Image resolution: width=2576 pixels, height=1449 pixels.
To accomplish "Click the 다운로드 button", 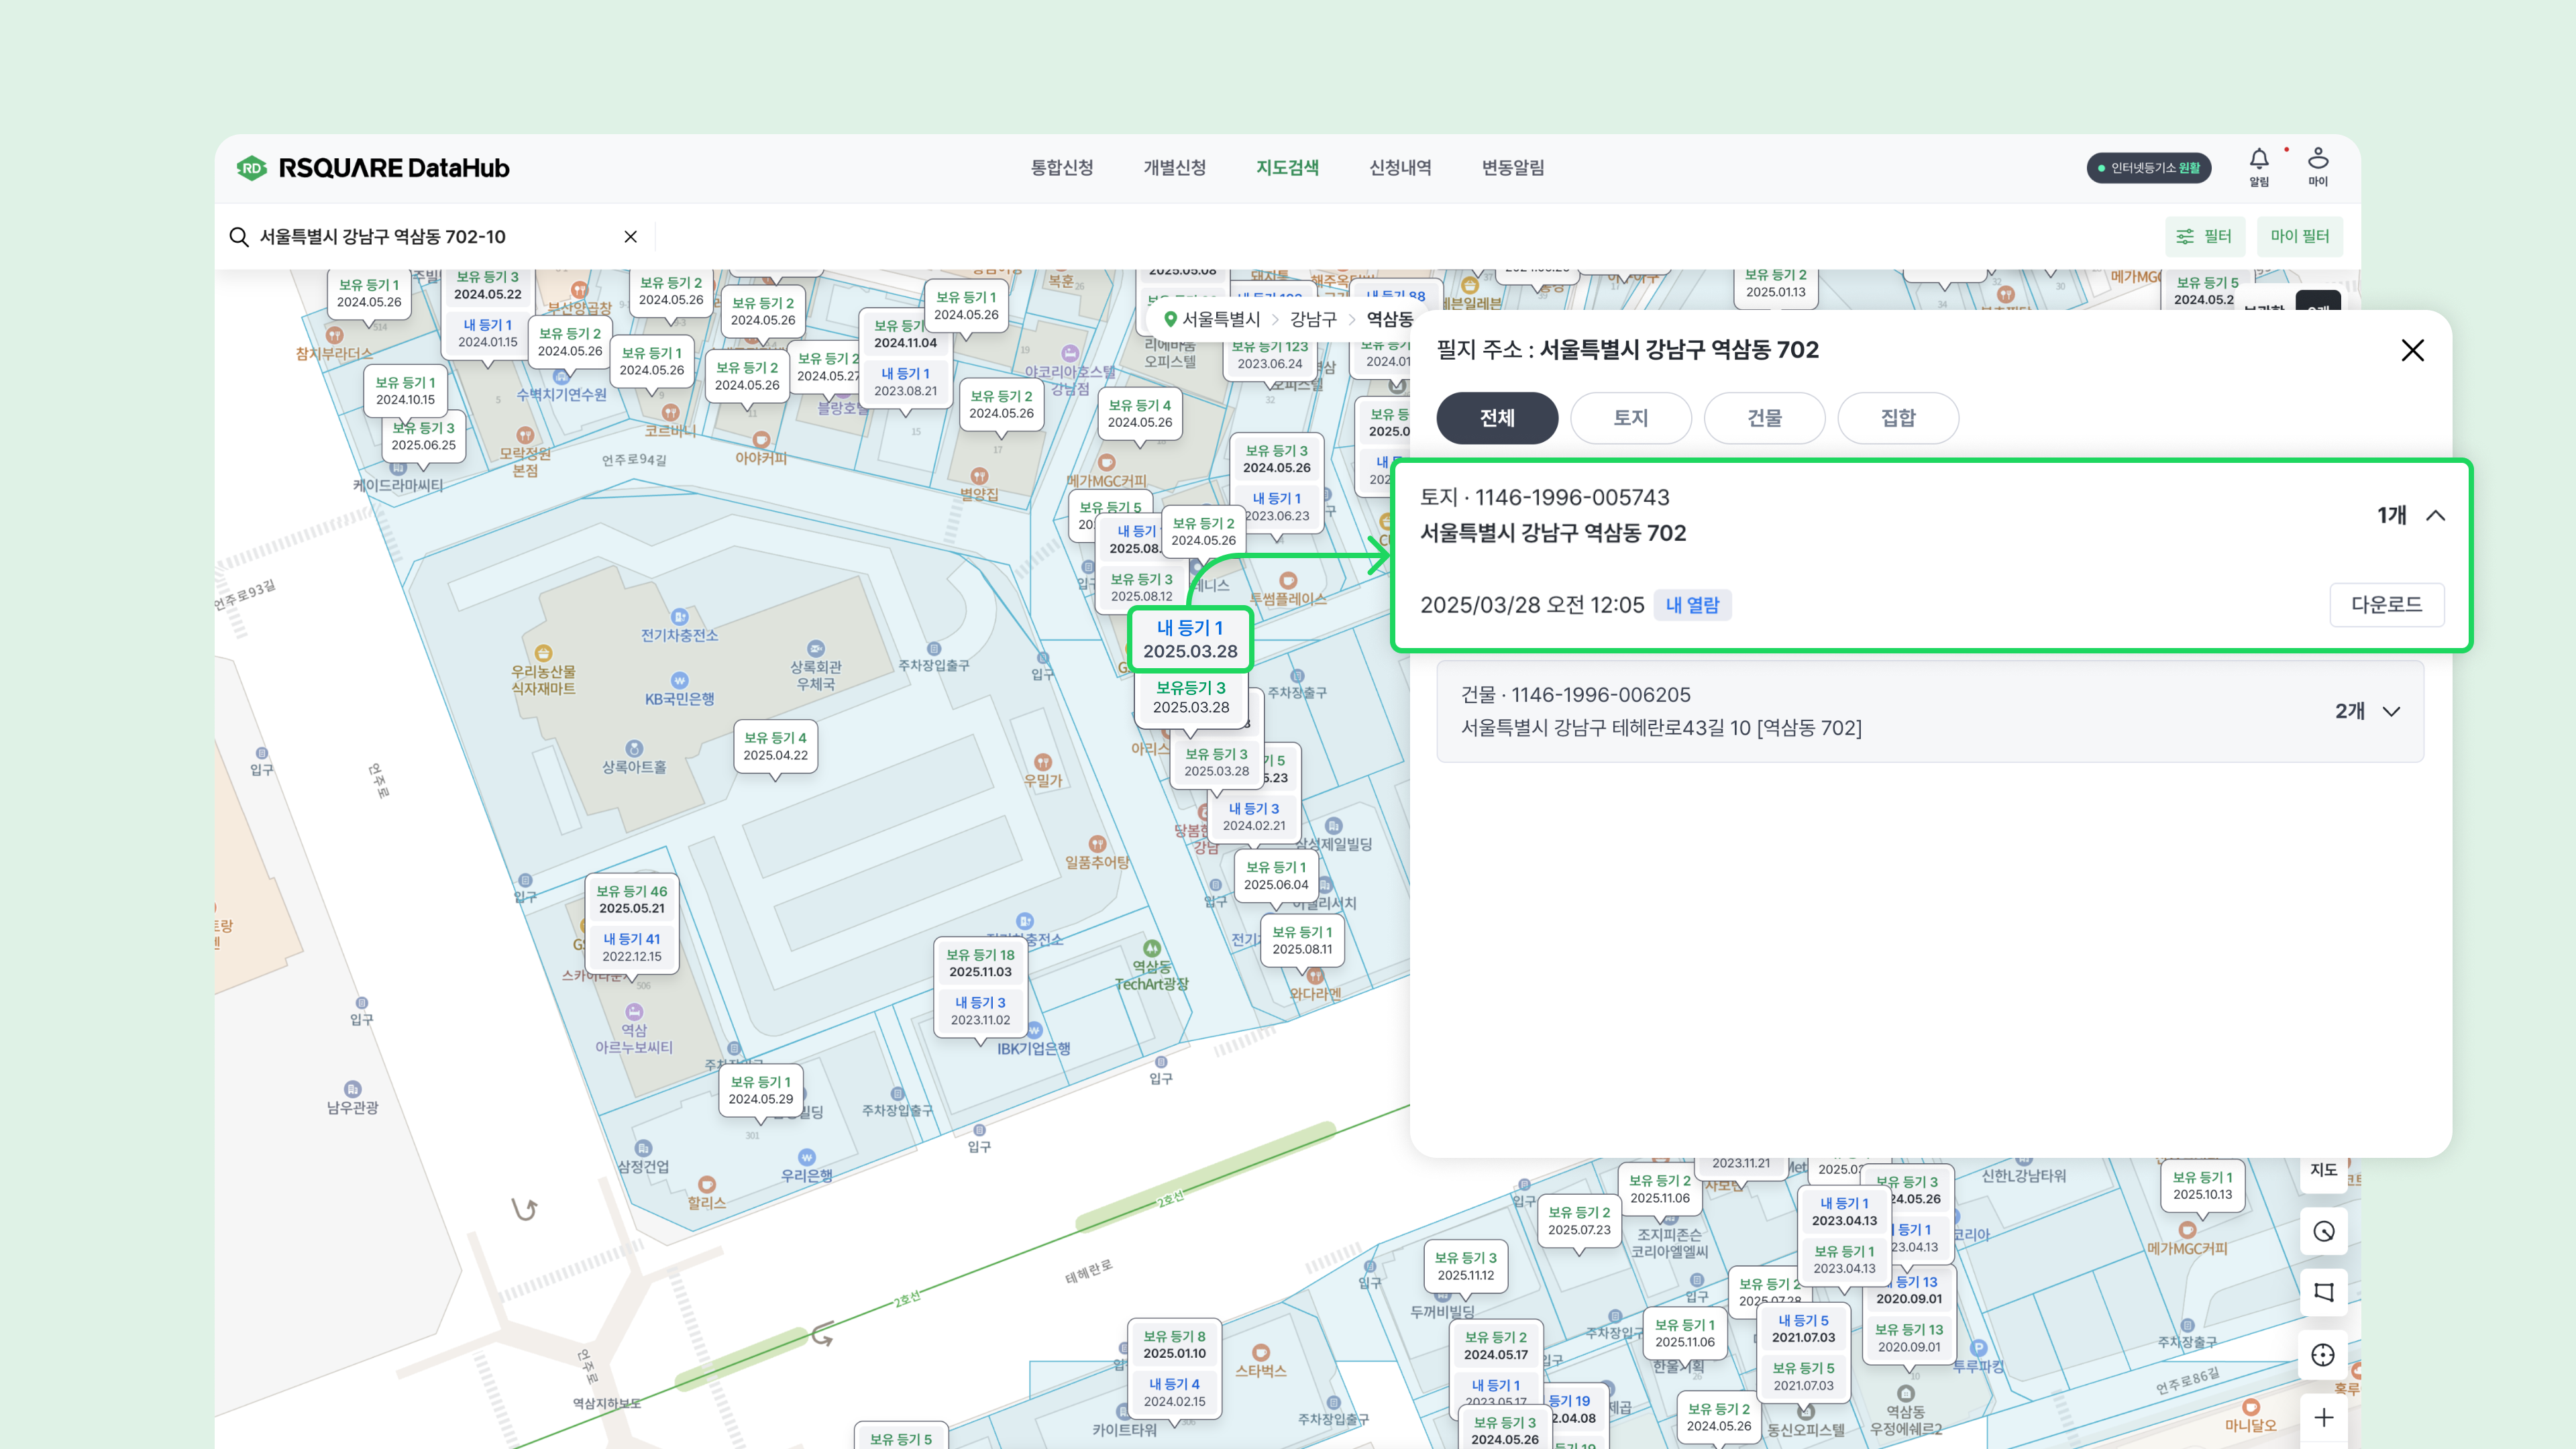I will pyautogui.click(x=2386, y=605).
